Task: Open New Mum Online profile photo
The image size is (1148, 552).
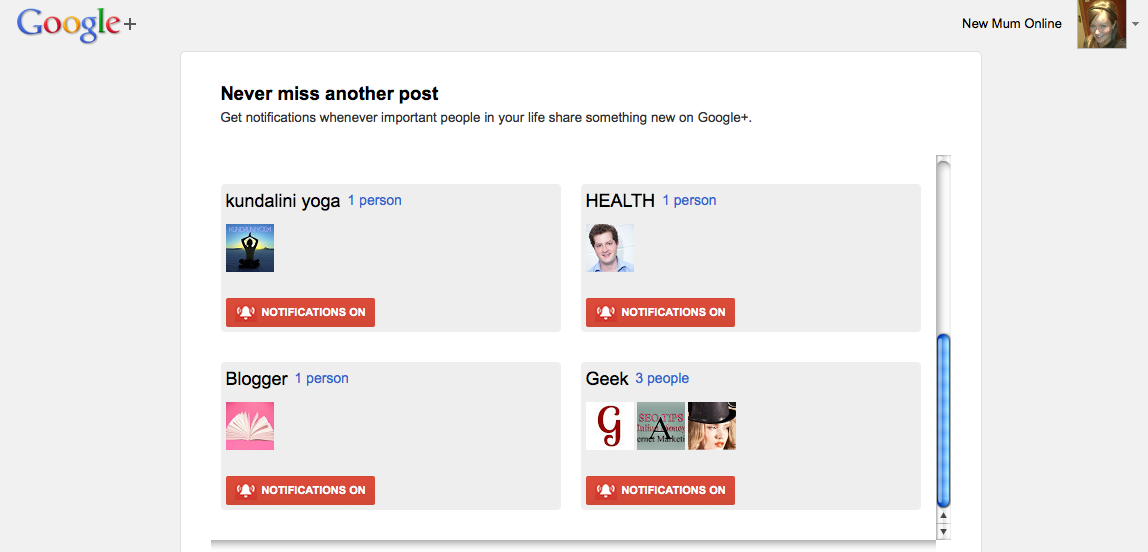Action: 1101,24
